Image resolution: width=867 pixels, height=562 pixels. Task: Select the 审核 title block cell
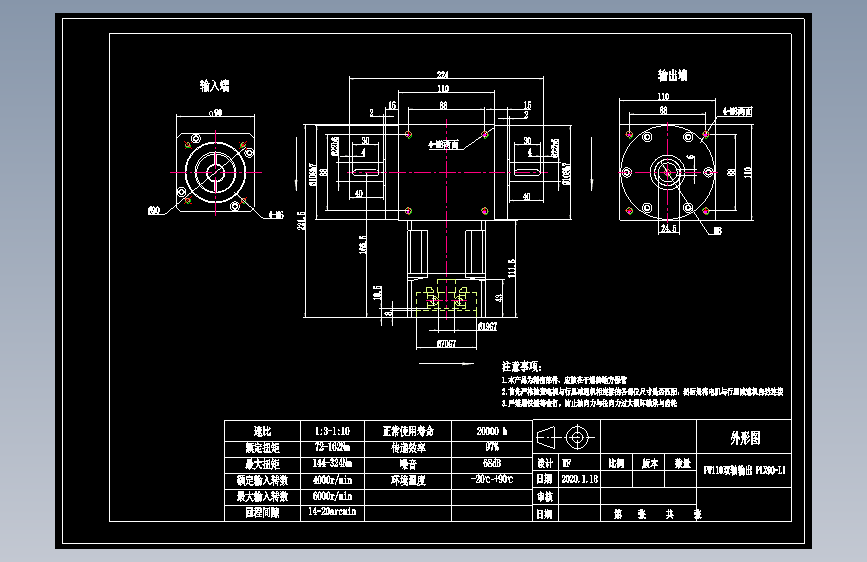point(545,497)
